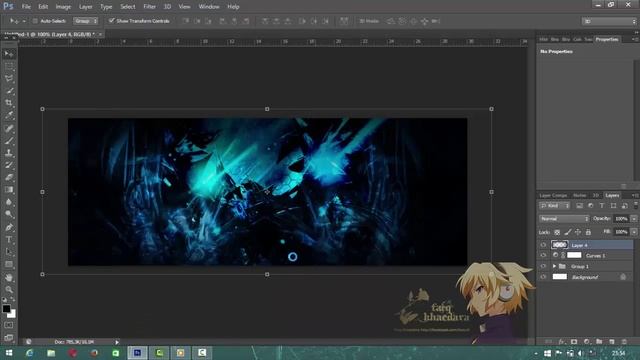Add a layer mask to Layer 4
Screen dimensions: 640x360
pos(574,342)
